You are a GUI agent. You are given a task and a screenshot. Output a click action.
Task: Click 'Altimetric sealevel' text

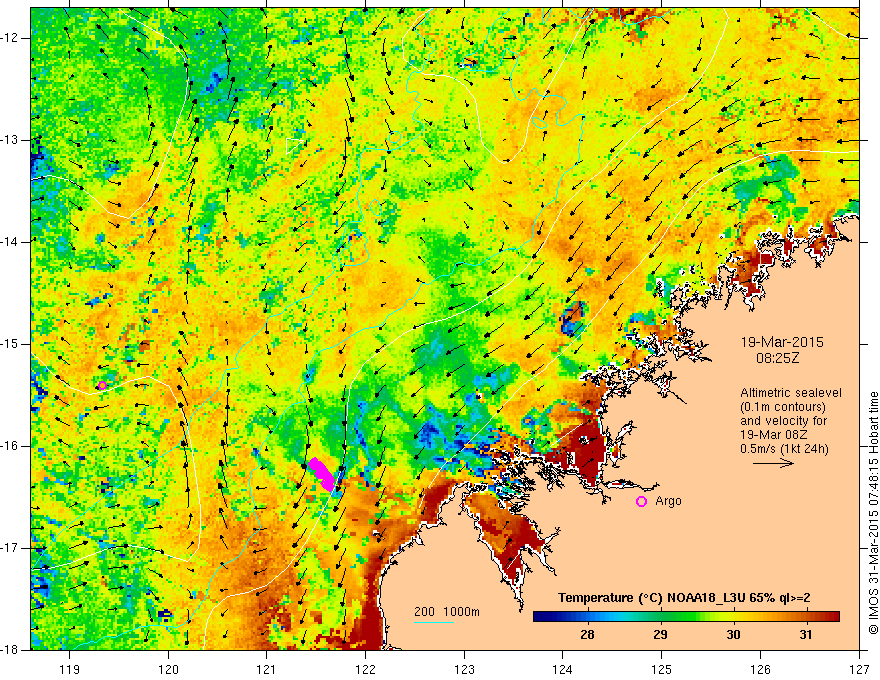(791, 393)
